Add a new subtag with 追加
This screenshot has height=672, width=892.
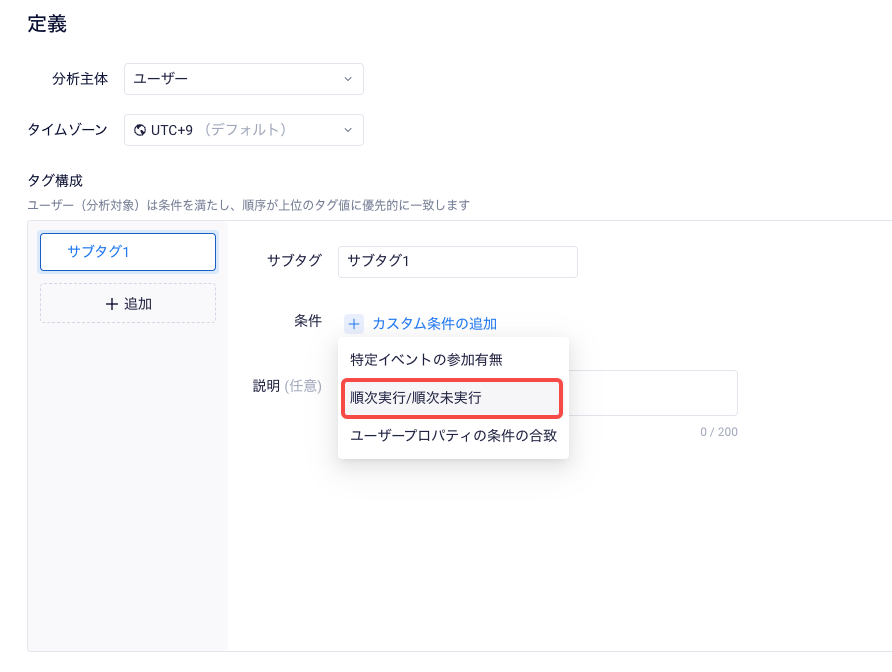click(128, 304)
